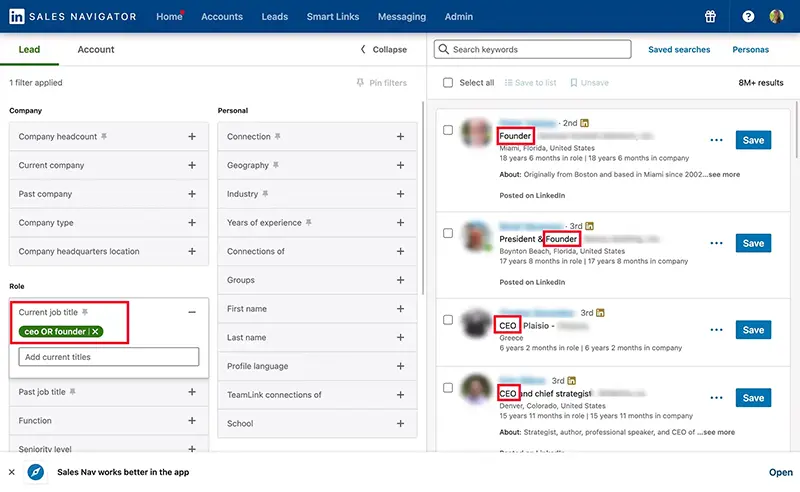Open Messaging in top navigation
Viewport: 800px width, 492px height.
[402, 16]
